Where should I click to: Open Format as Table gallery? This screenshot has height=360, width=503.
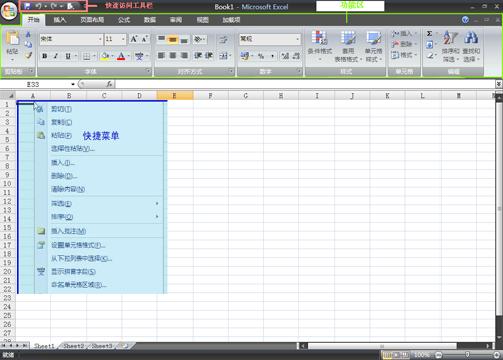coord(348,46)
